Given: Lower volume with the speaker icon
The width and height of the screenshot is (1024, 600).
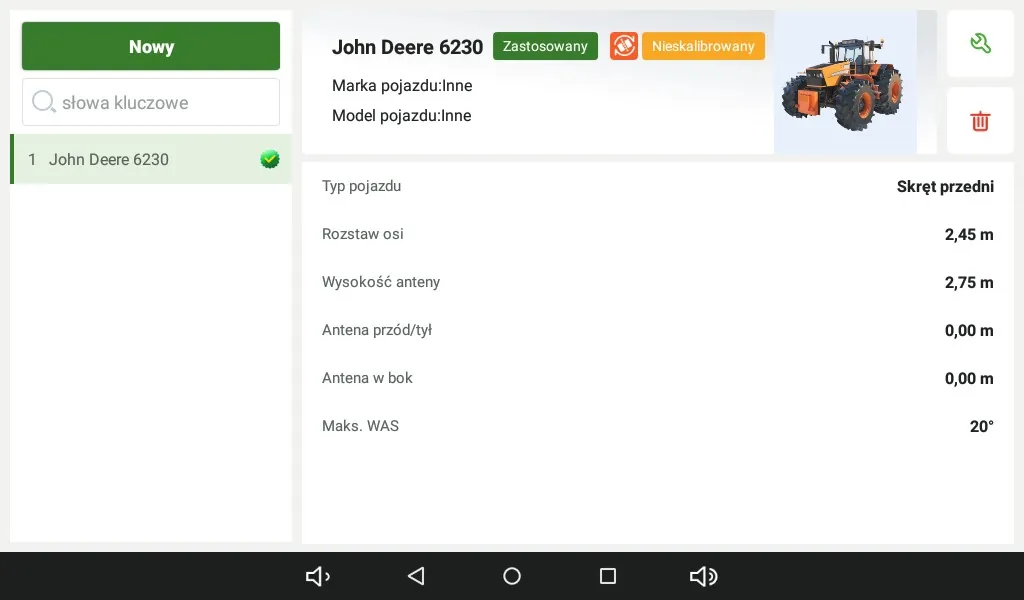Looking at the screenshot, I should click(318, 576).
